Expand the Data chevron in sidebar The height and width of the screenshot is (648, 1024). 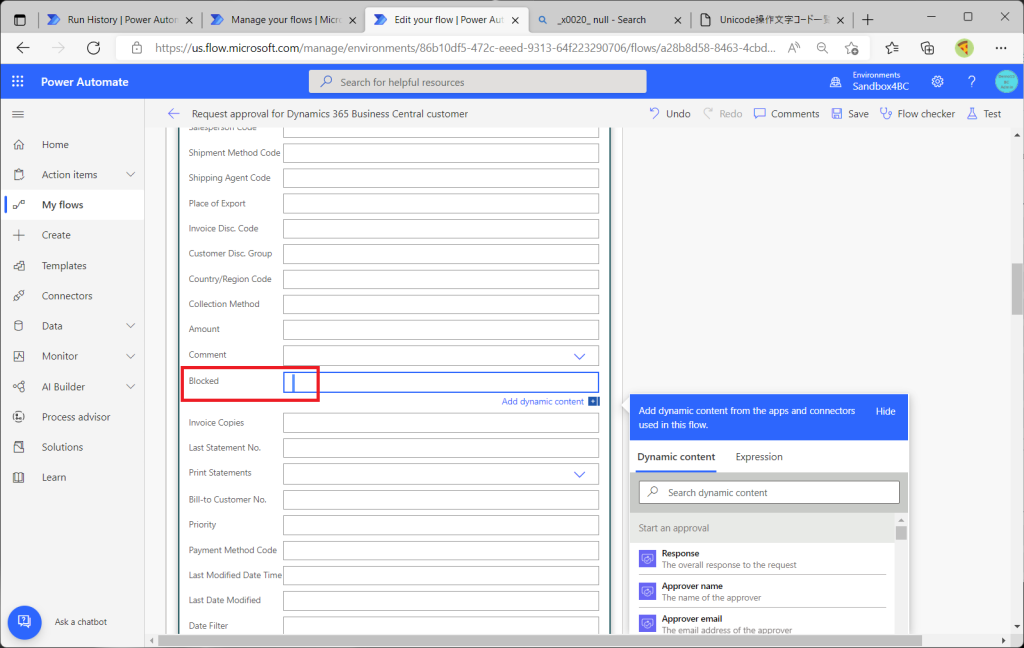(131, 325)
